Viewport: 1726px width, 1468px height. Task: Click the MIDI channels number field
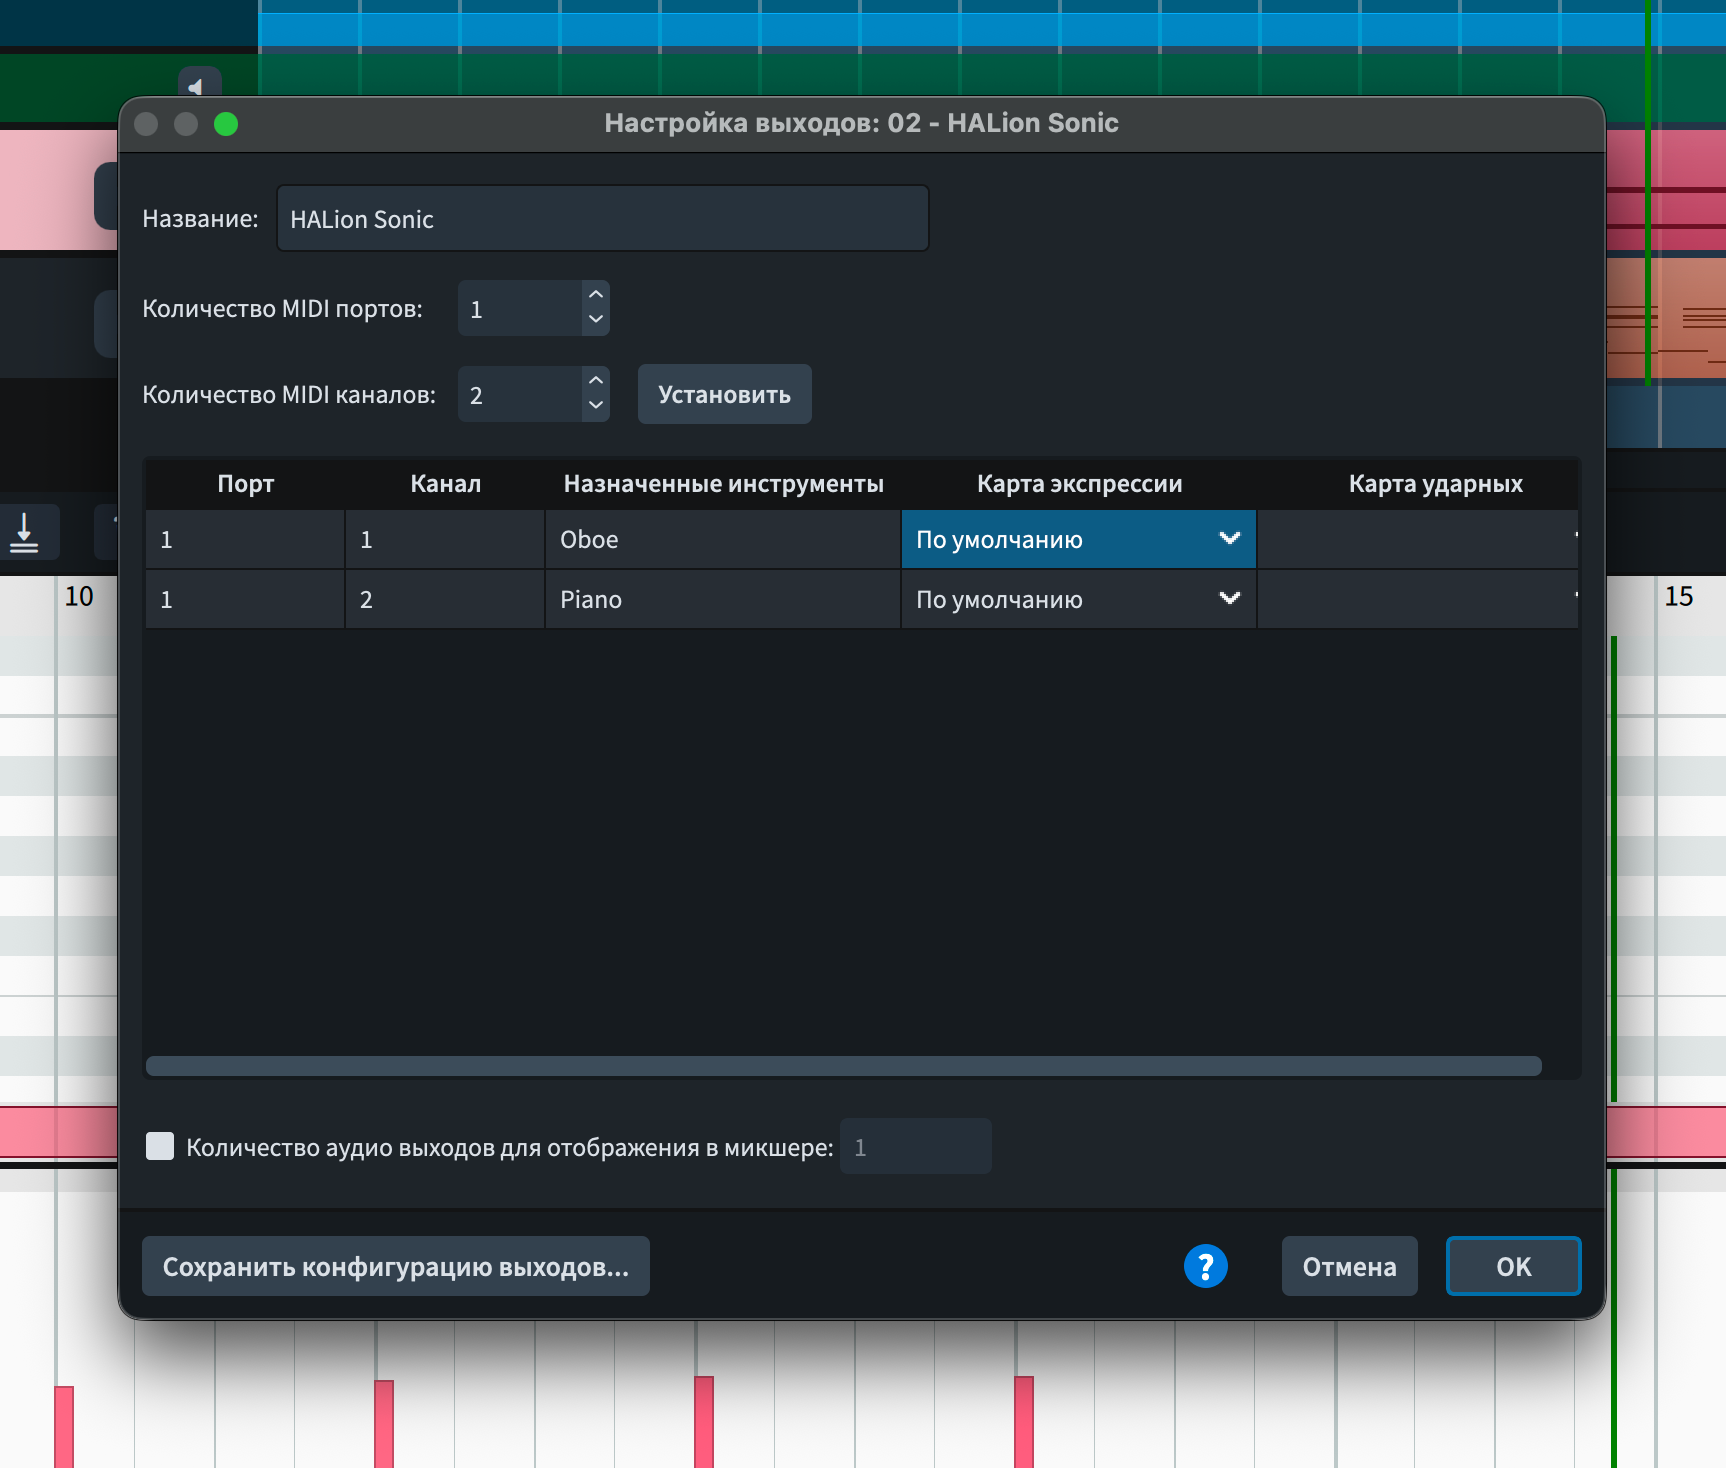520,394
